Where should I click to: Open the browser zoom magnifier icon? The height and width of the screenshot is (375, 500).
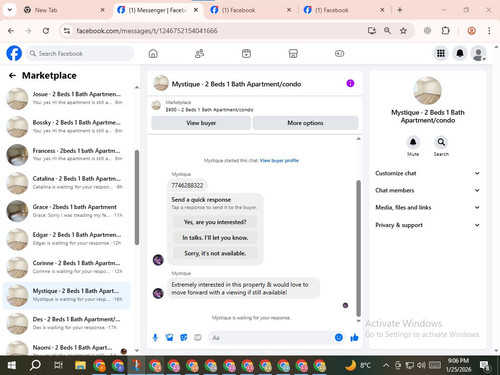[387, 31]
